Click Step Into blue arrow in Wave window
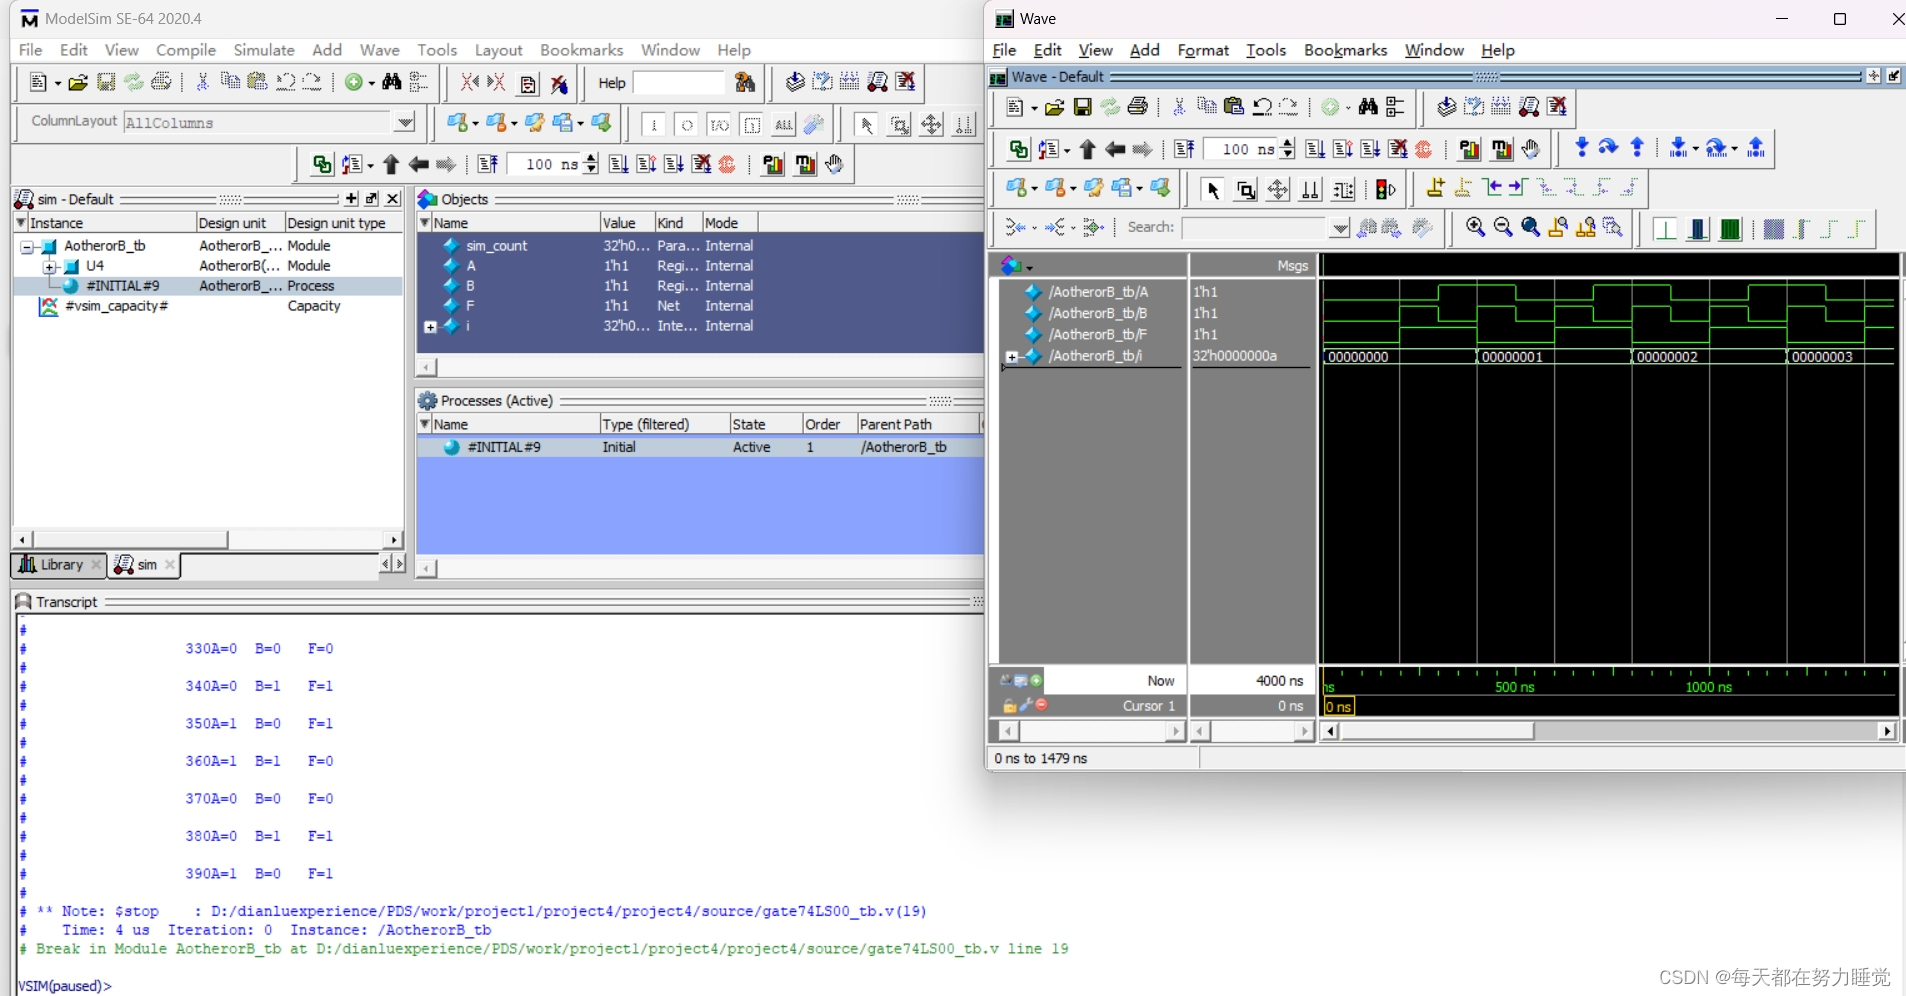Viewport: 1906px width, 996px height. [1581, 148]
